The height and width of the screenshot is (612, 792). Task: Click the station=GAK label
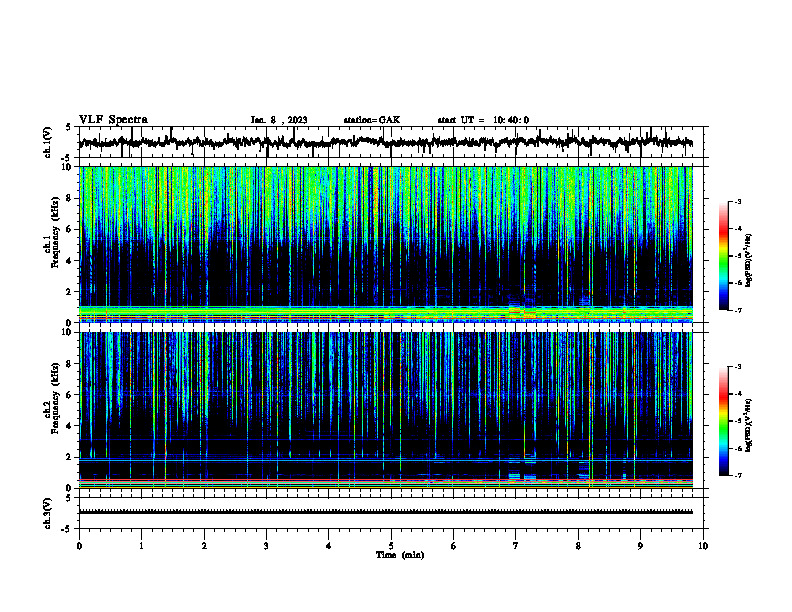372,120
